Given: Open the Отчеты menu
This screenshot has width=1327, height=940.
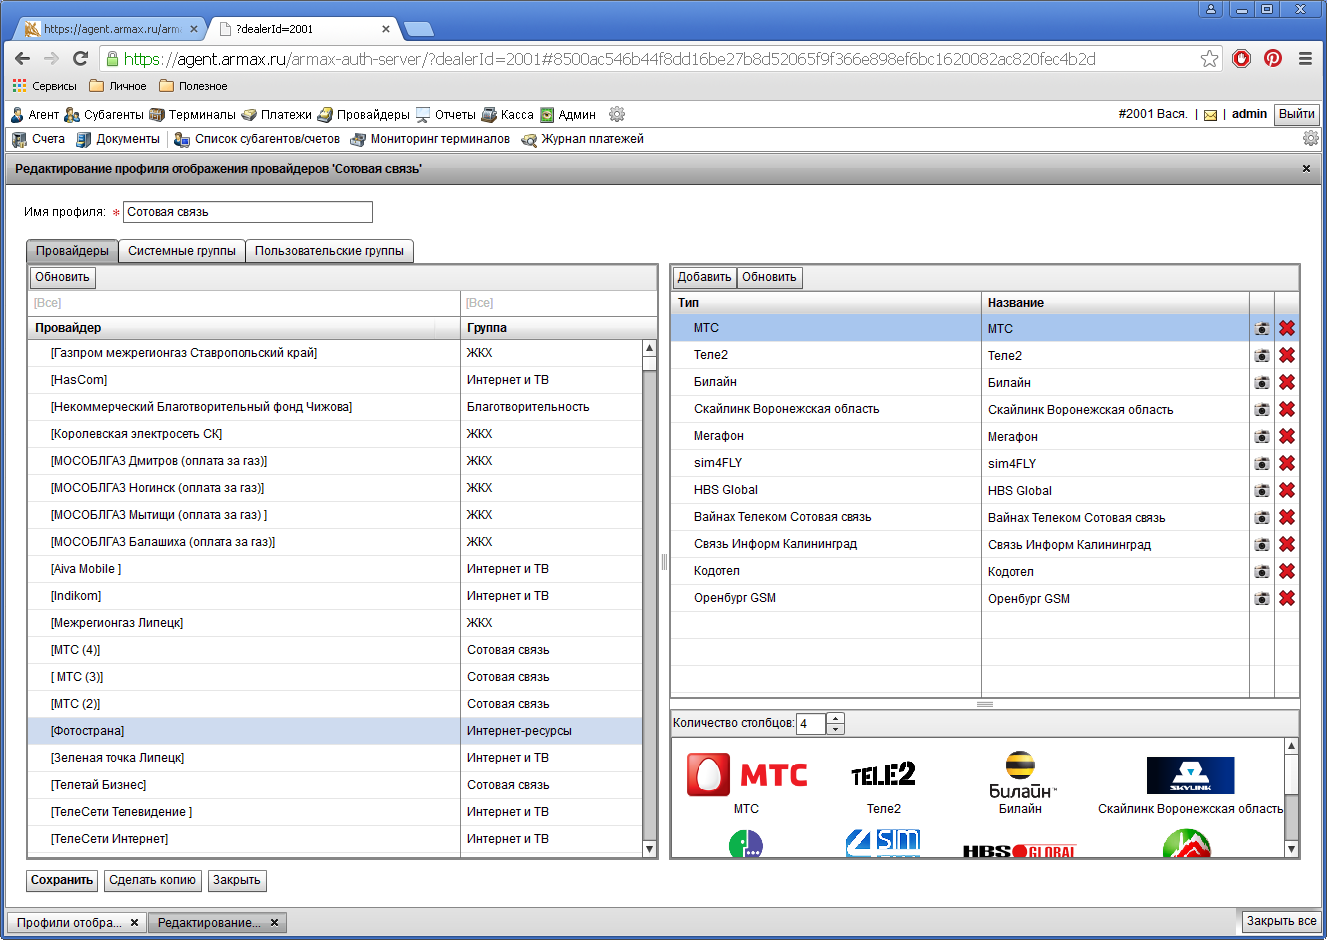Looking at the screenshot, I should 446,114.
